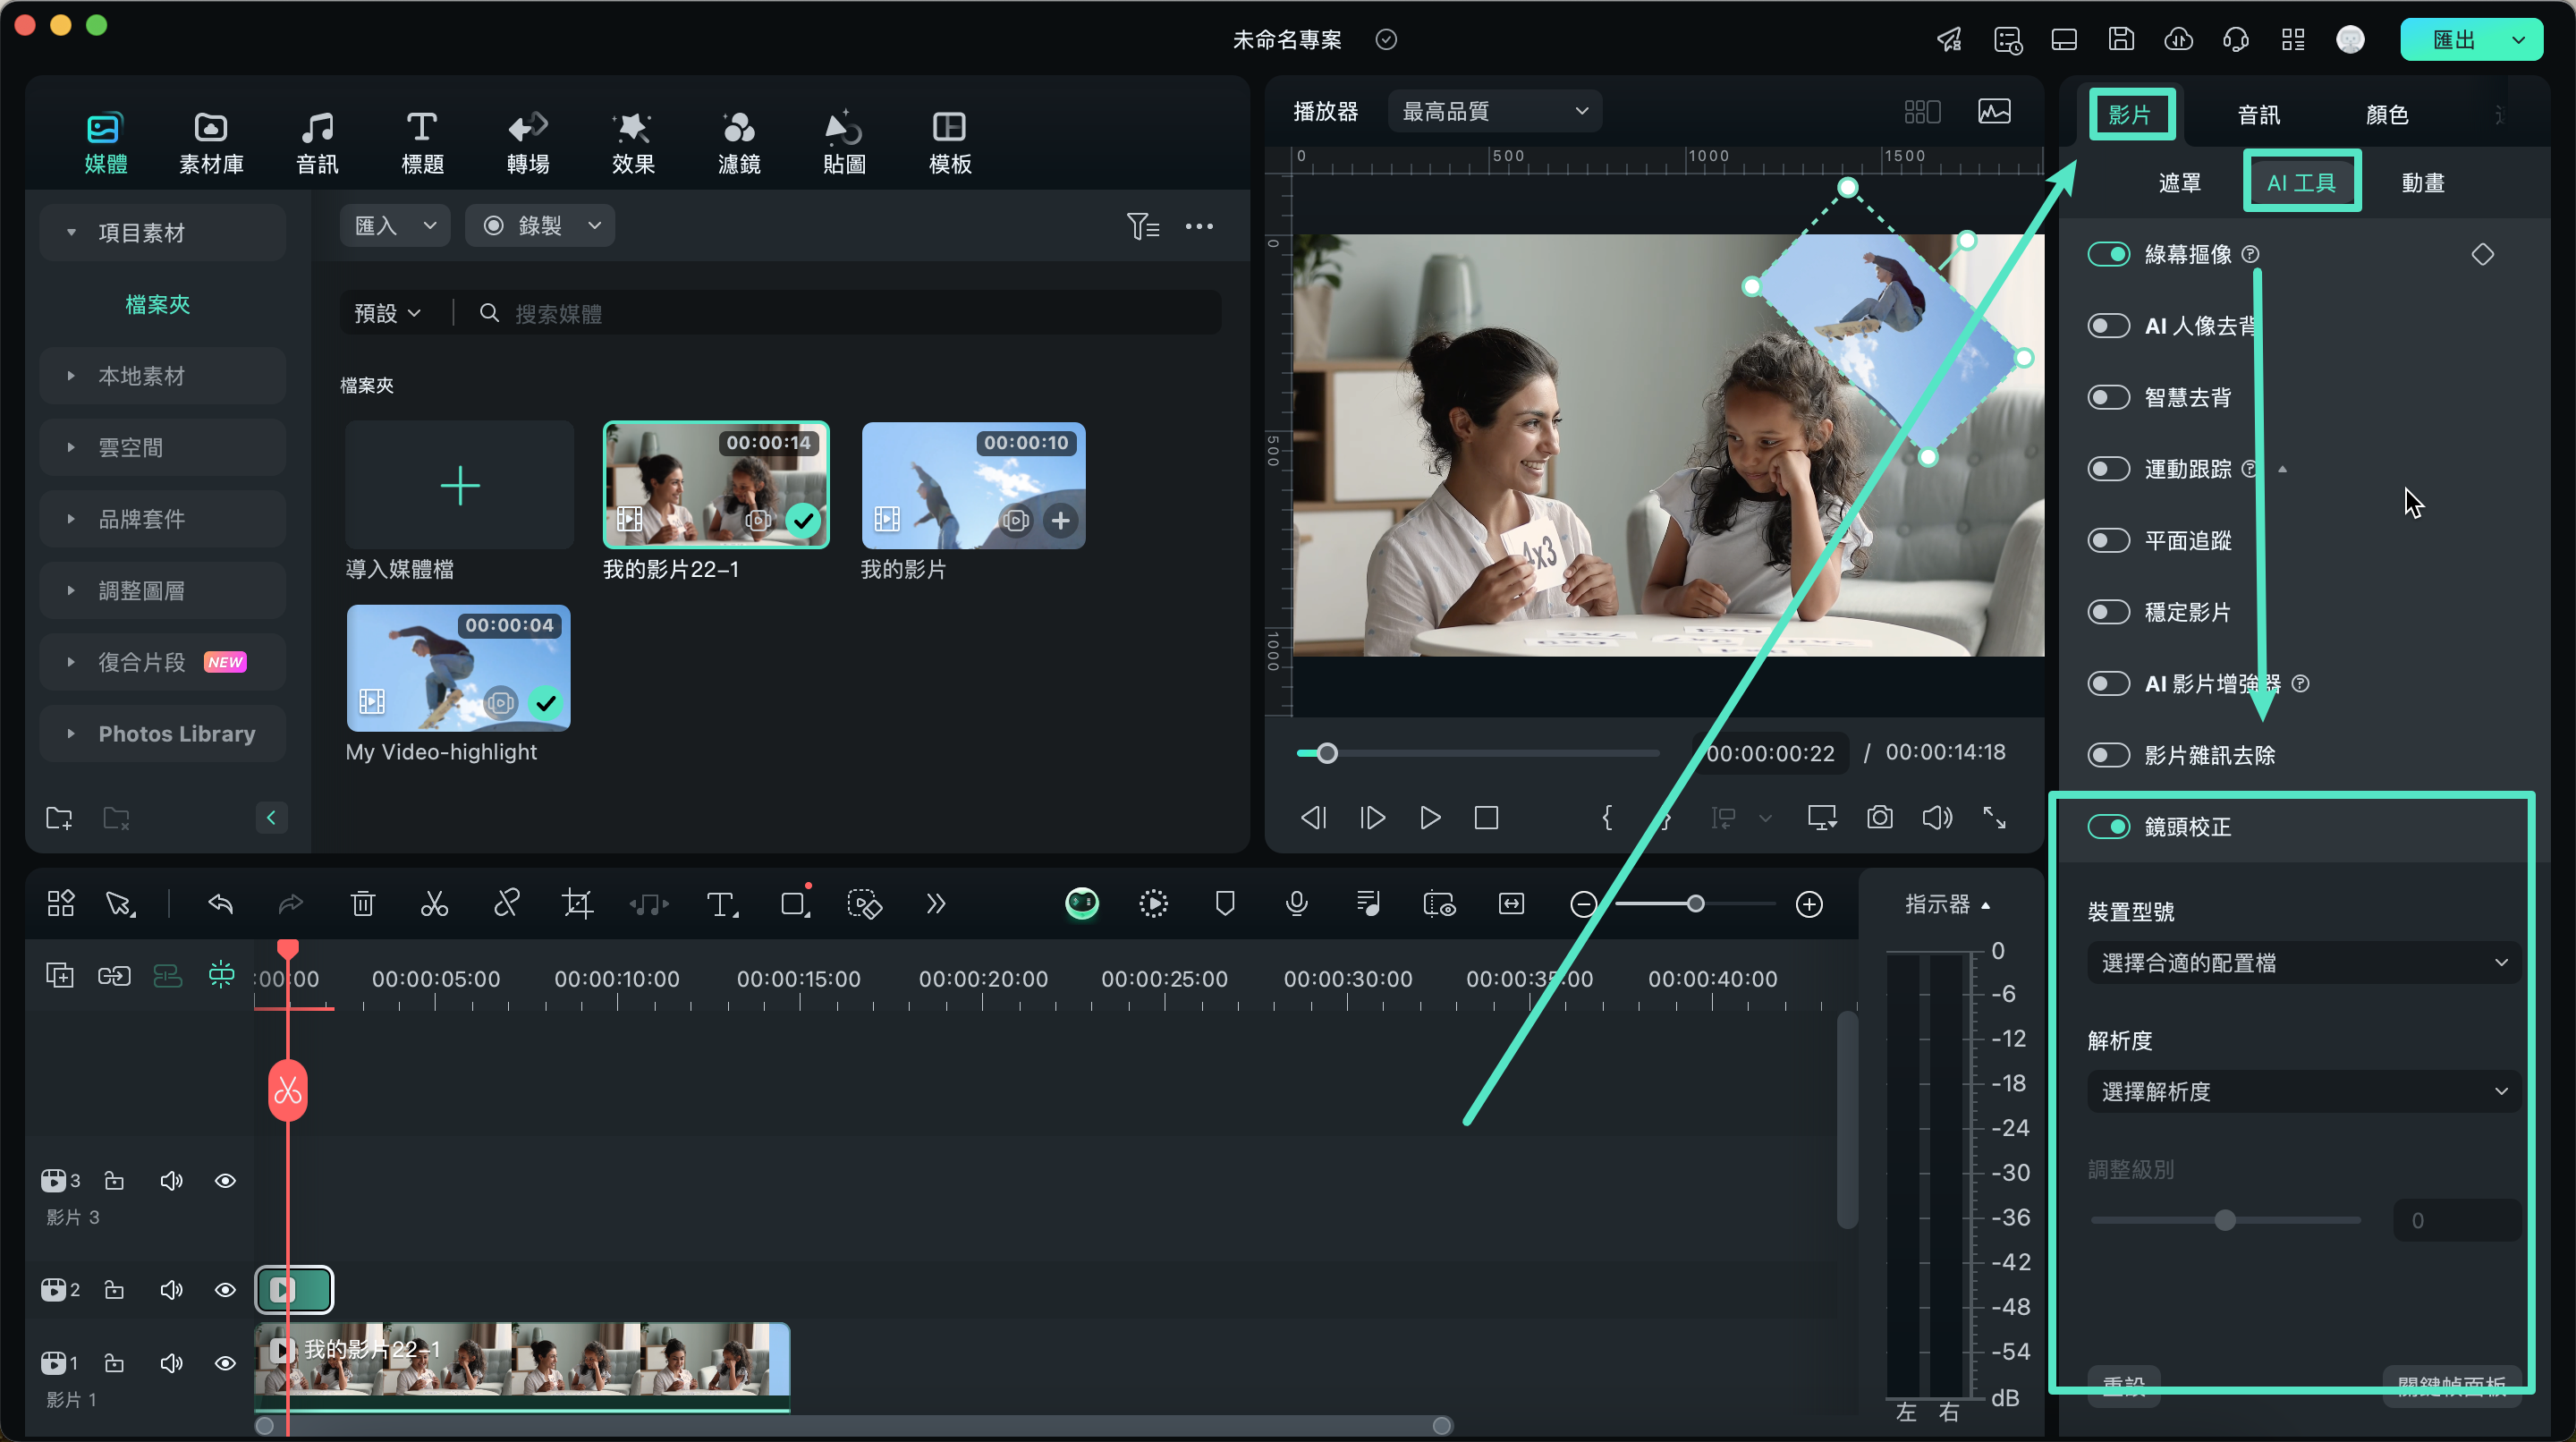Image resolution: width=2576 pixels, height=1442 pixels.
Task: Switch to the 音訊 properties tab
Action: (2259, 115)
